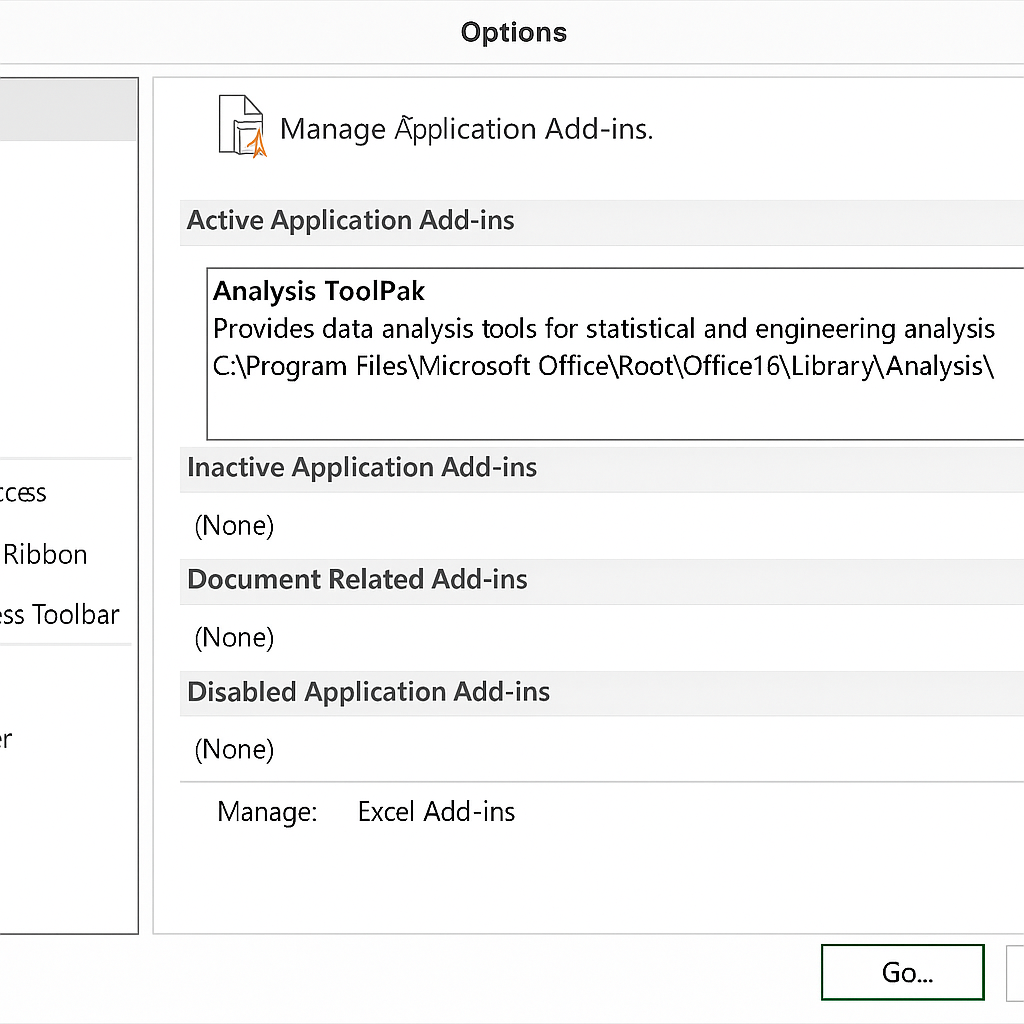This screenshot has width=1024, height=1024.
Task: Select (None) under Document Related Add-ins
Action: coord(234,638)
